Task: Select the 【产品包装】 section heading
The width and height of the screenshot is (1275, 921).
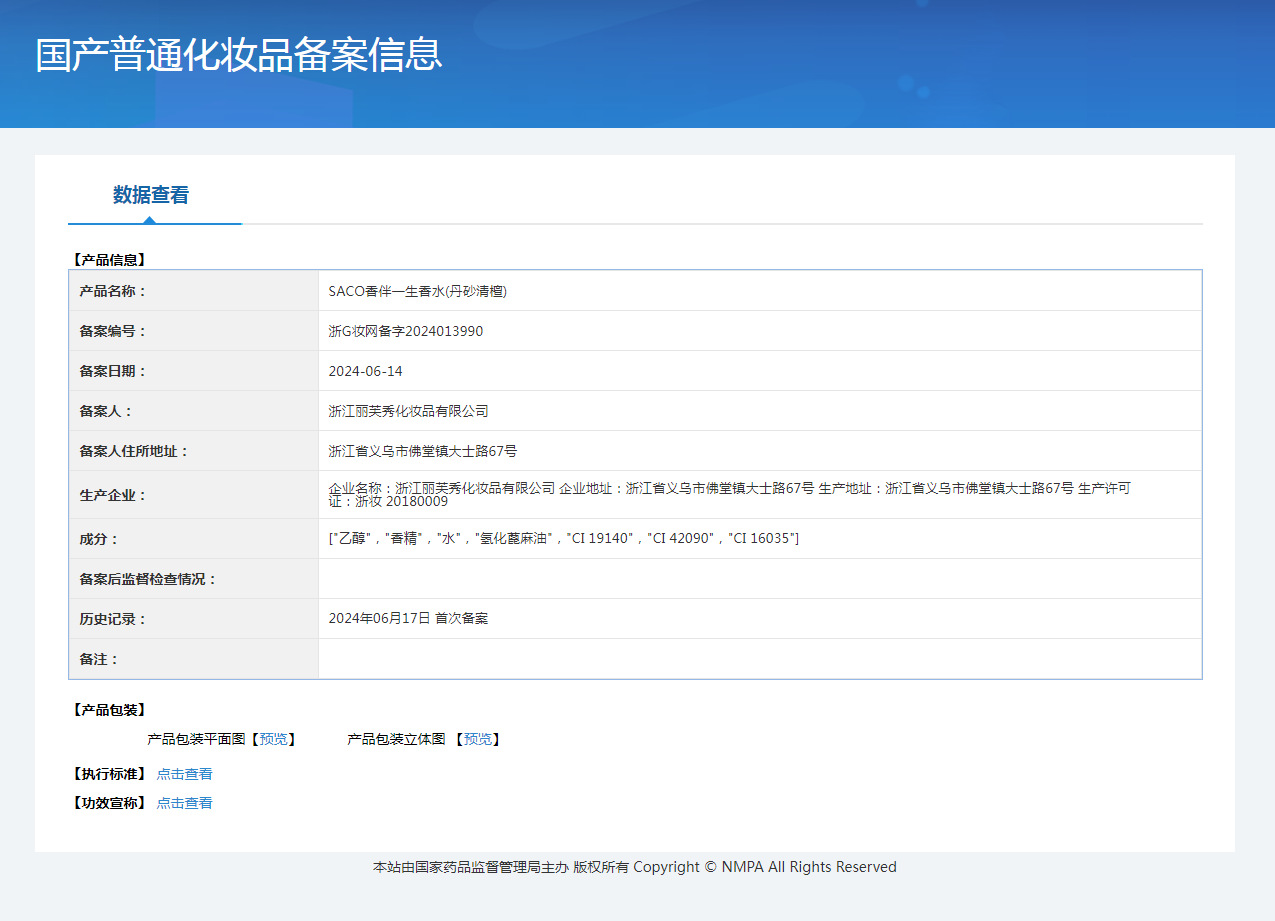Action: pyautogui.click(x=109, y=710)
